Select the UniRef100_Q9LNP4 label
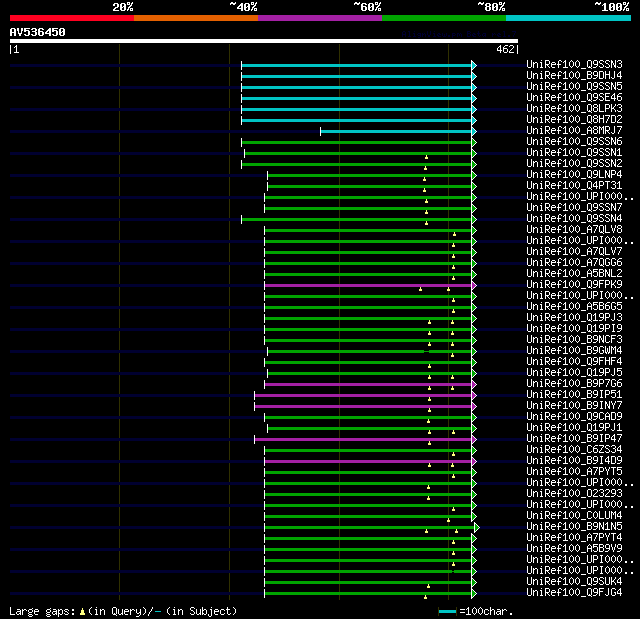Screen dimensions: 640x619 pos(574,175)
